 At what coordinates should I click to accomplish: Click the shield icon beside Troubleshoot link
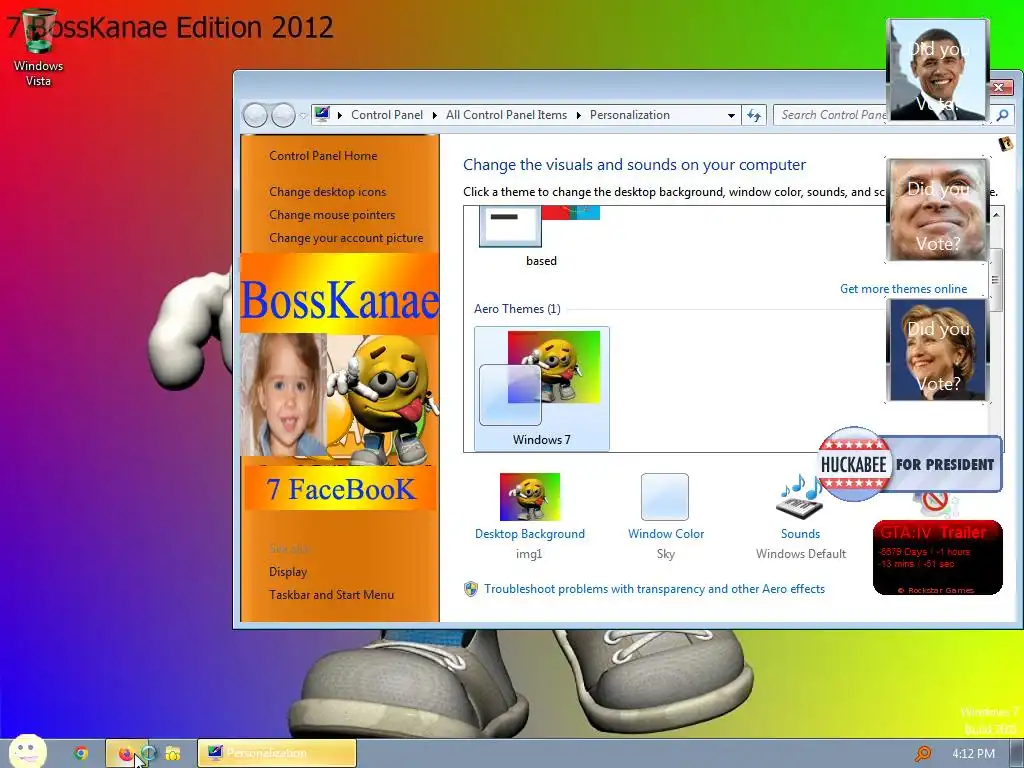(x=471, y=588)
